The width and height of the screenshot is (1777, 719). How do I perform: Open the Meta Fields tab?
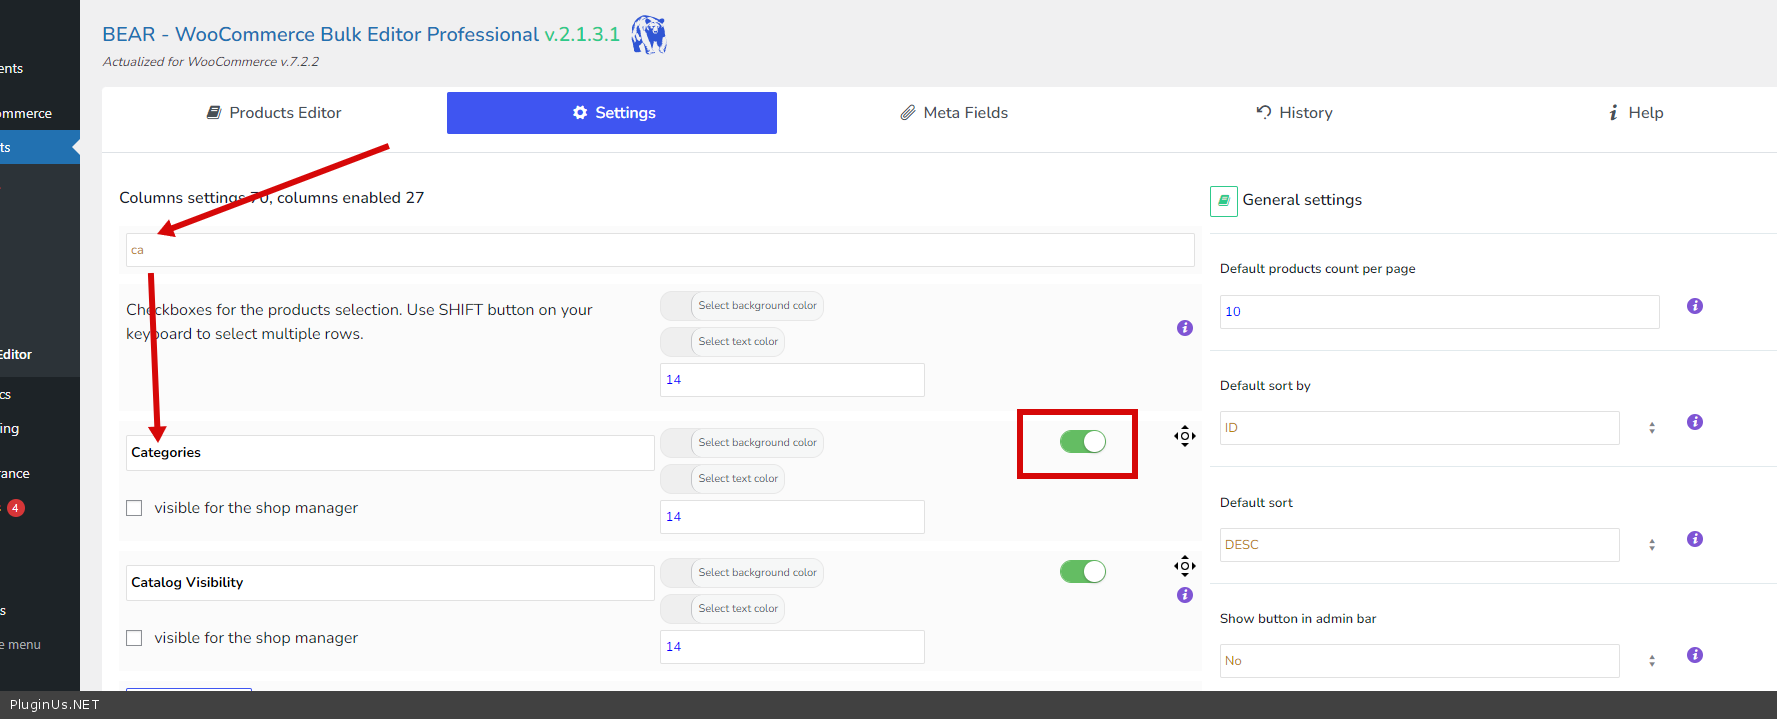point(954,113)
